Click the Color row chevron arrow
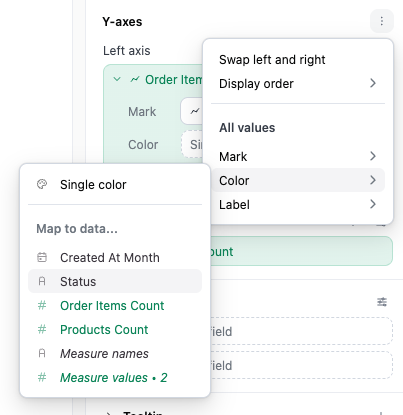The width and height of the screenshot is (403, 415). 373,180
